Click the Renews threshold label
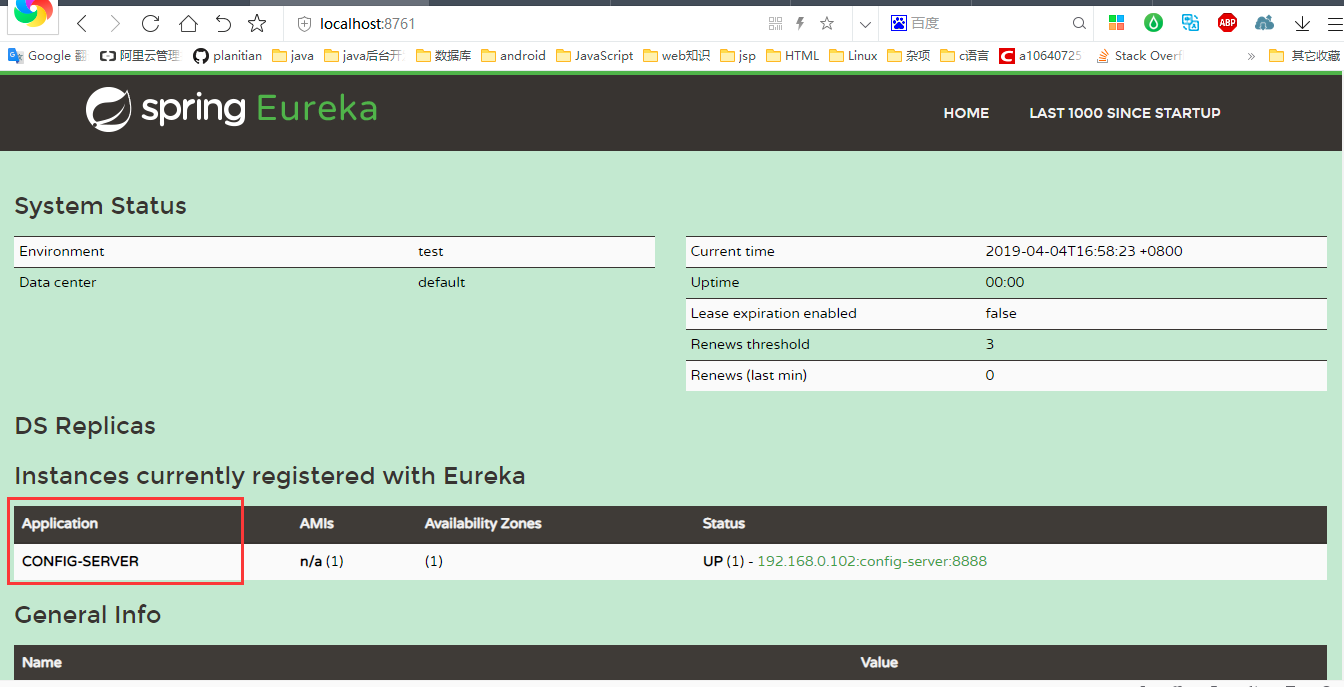Screen dimensions: 1344x687 (x=750, y=344)
